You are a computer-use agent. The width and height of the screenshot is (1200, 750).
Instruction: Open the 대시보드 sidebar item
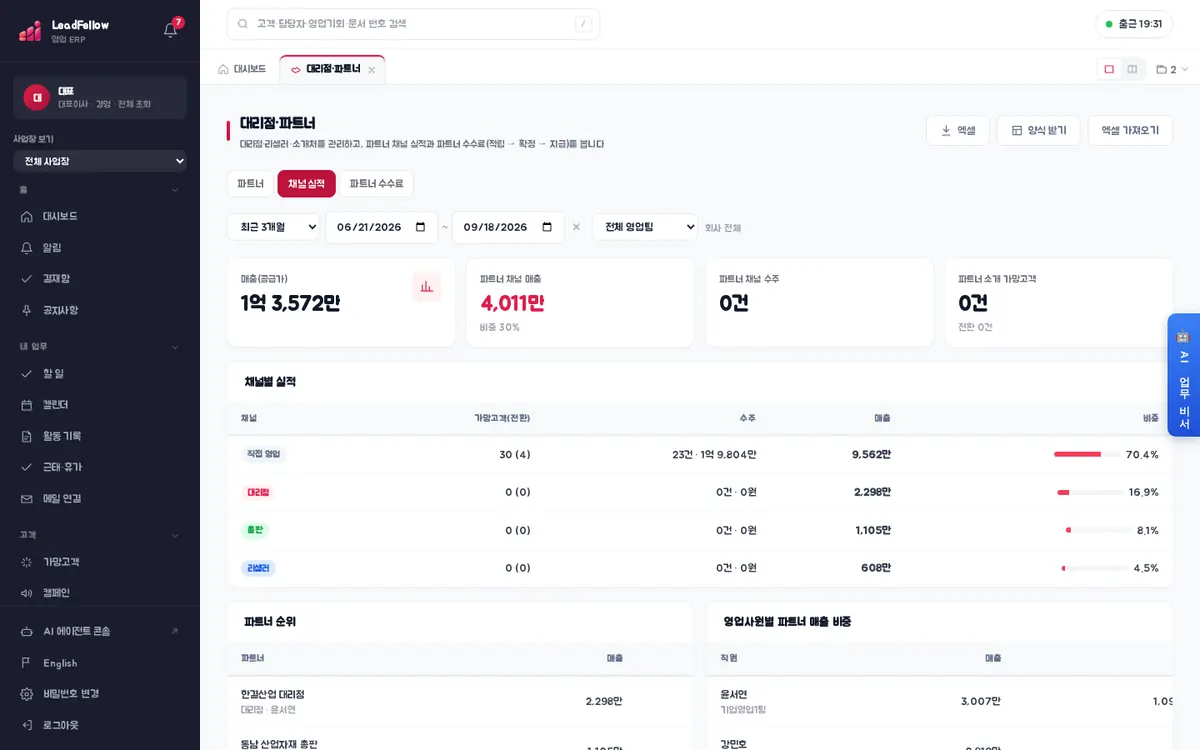(100, 216)
